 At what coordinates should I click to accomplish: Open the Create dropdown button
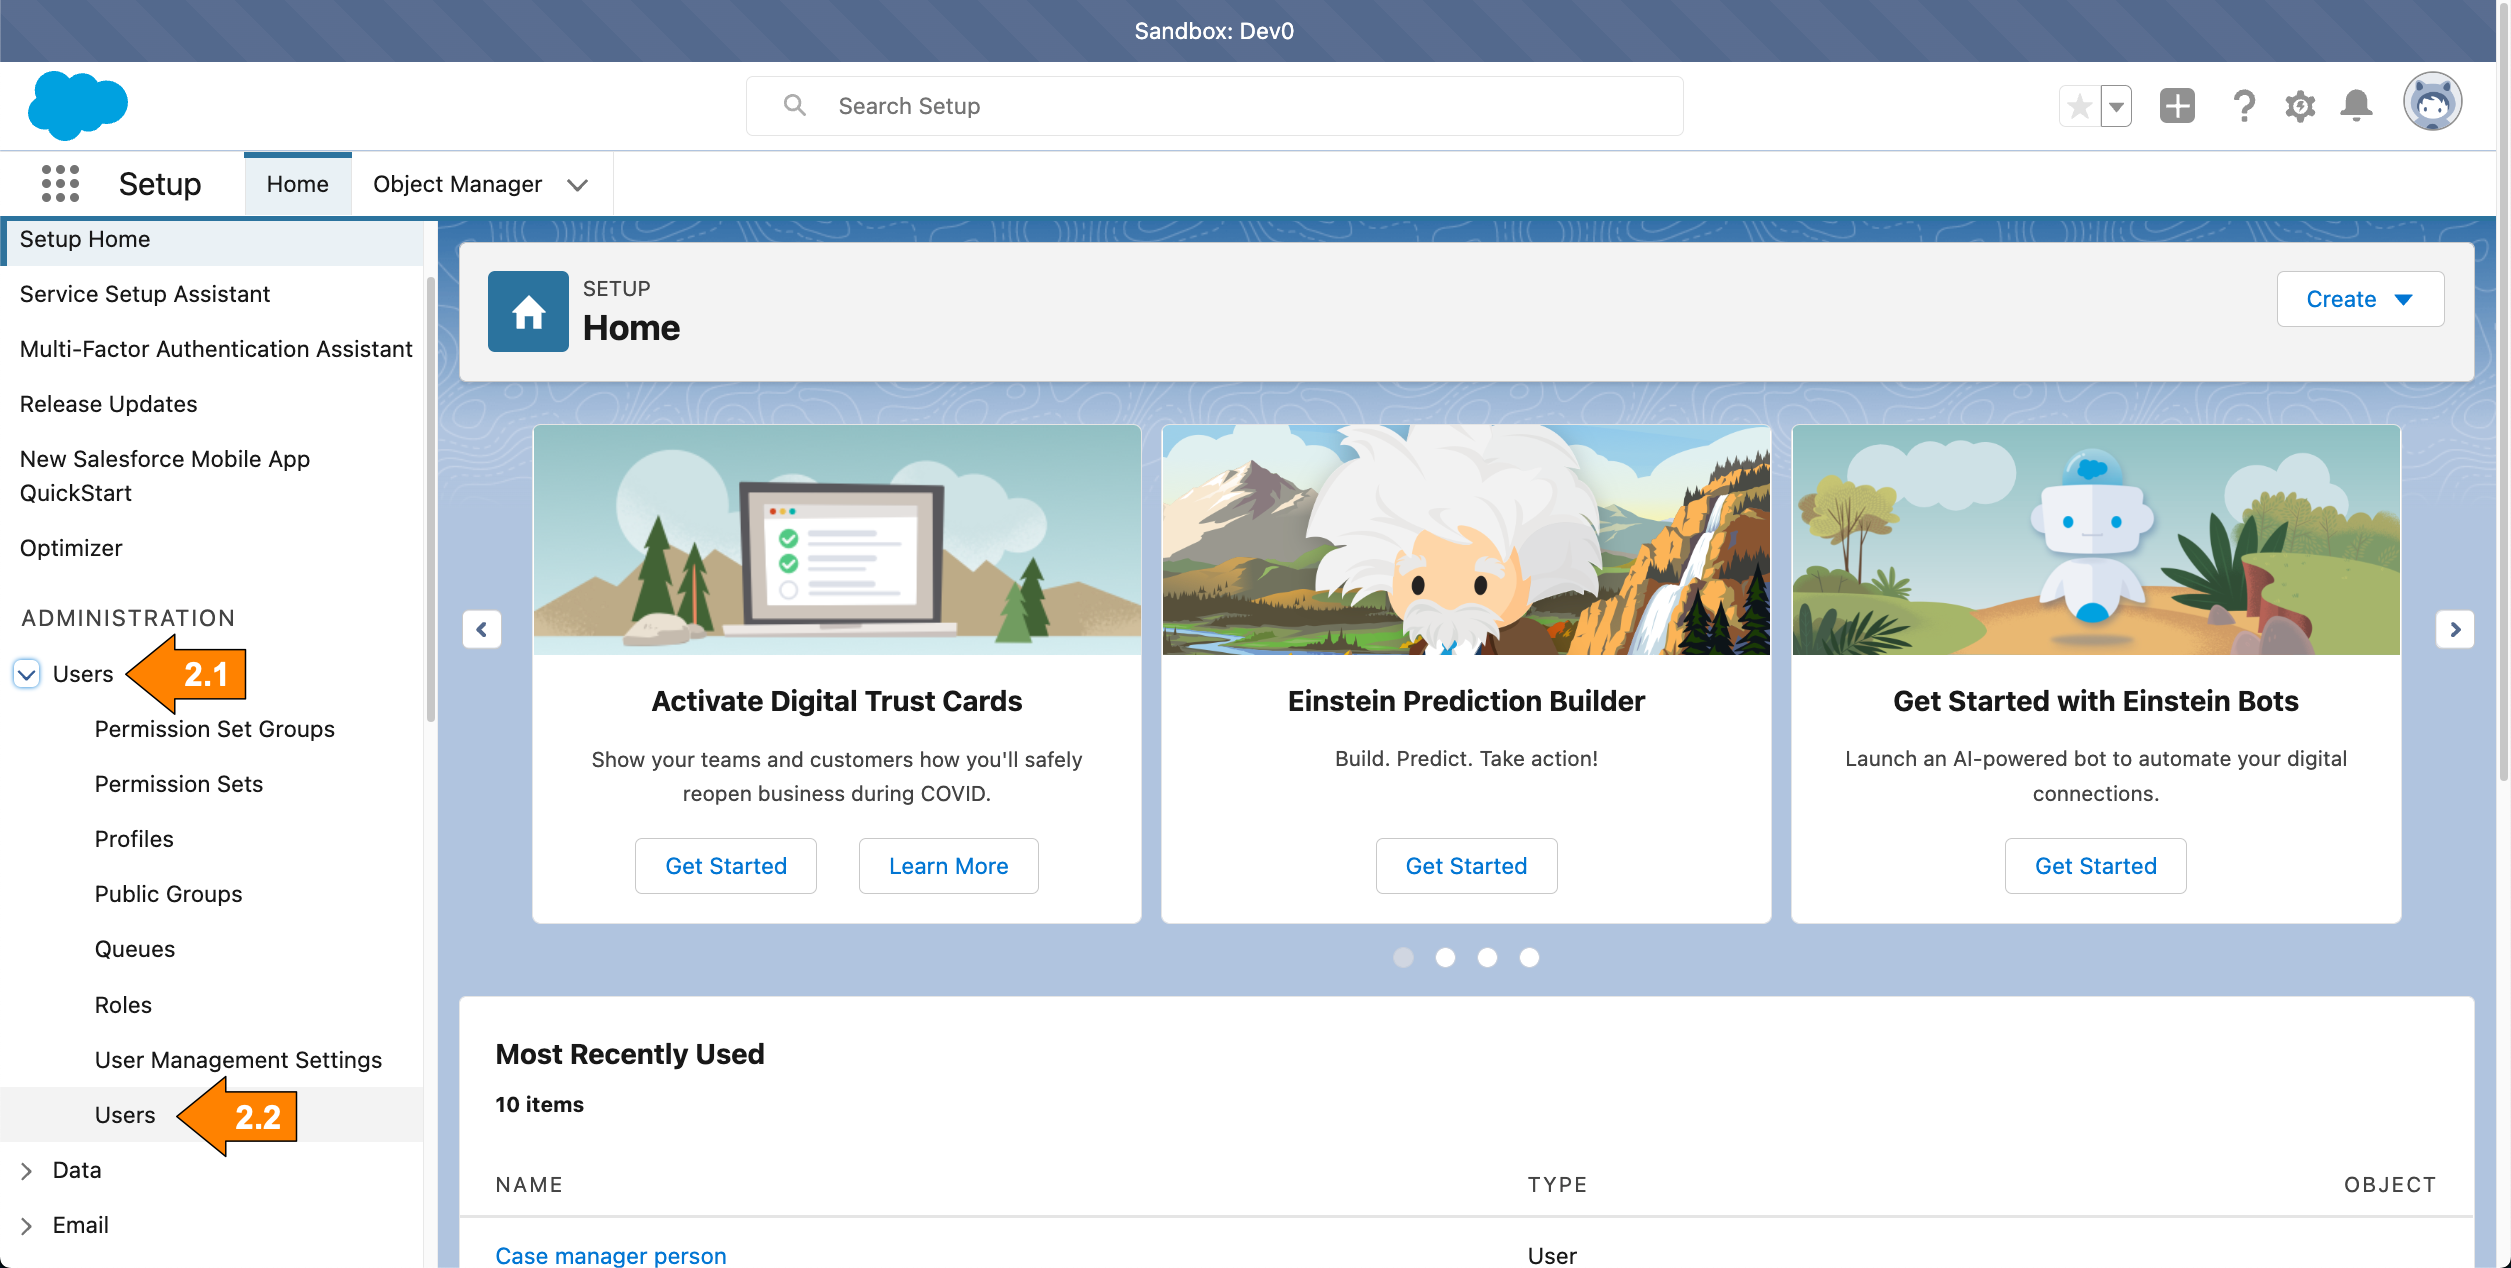pyautogui.click(x=2359, y=299)
